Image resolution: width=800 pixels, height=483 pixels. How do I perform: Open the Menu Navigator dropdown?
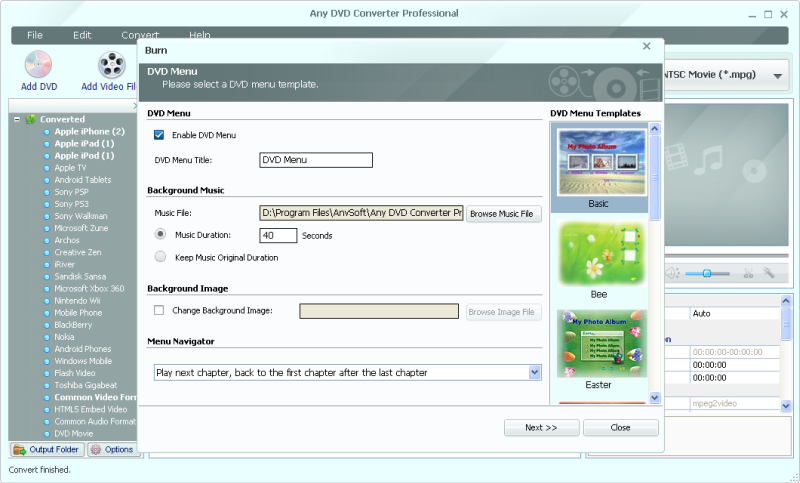pos(534,372)
